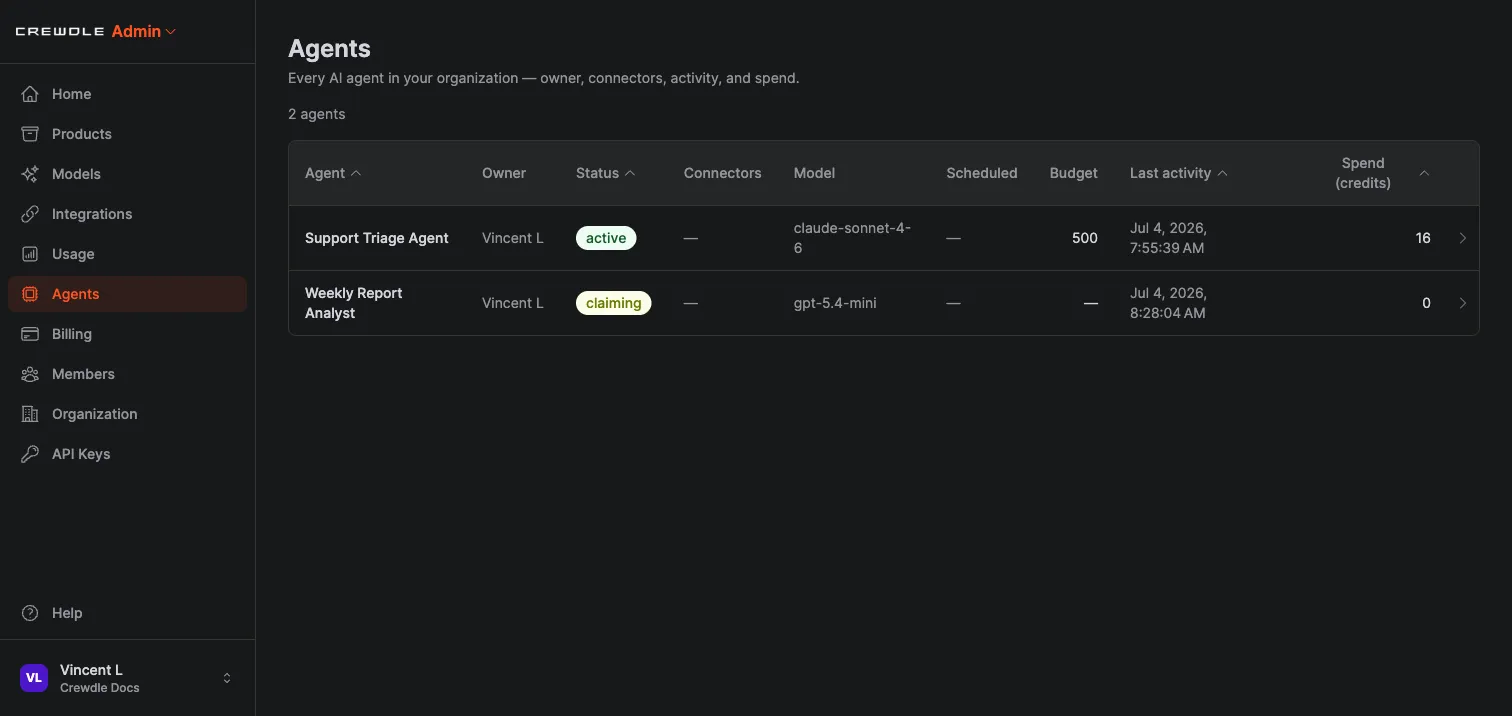Open the Admin workspace dropdown

(x=144, y=32)
